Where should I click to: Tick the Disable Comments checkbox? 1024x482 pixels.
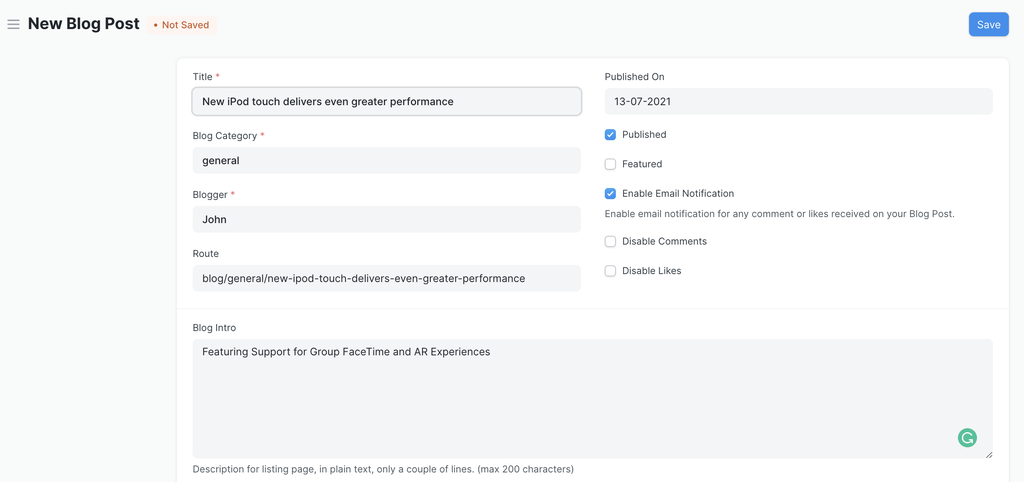[x=610, y=242]
